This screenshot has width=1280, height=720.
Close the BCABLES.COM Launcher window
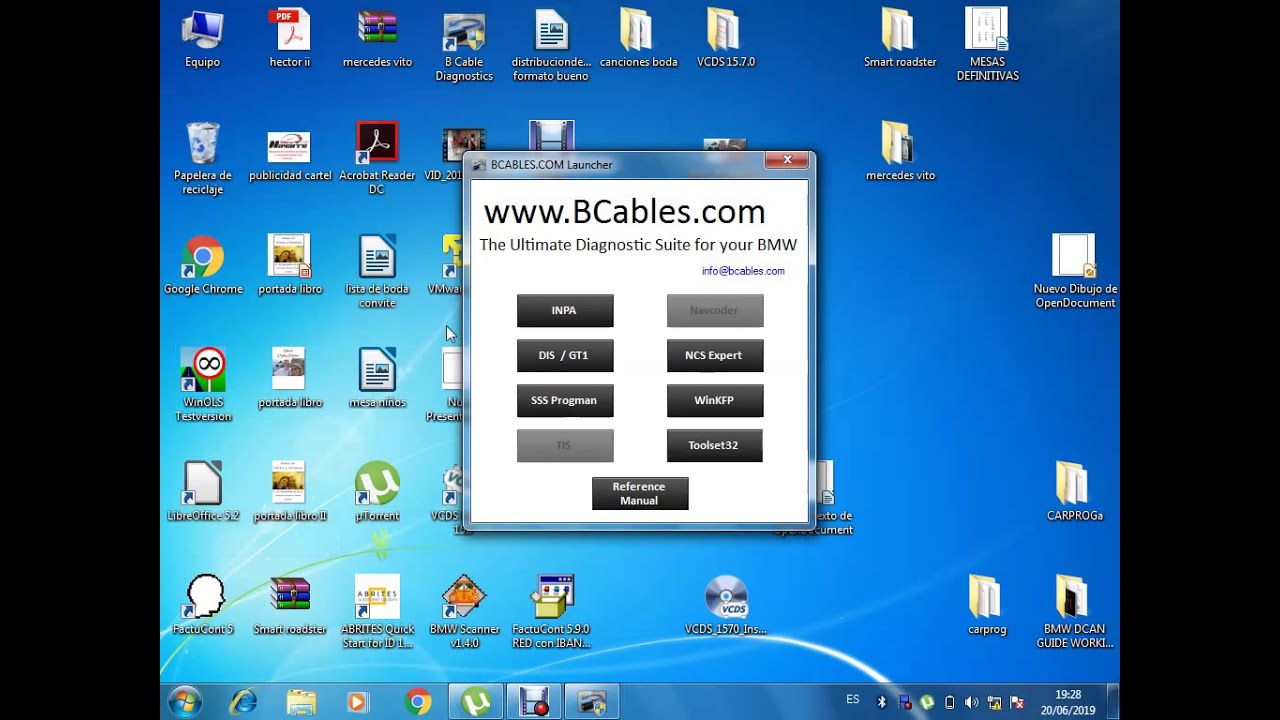click(787, 160)
